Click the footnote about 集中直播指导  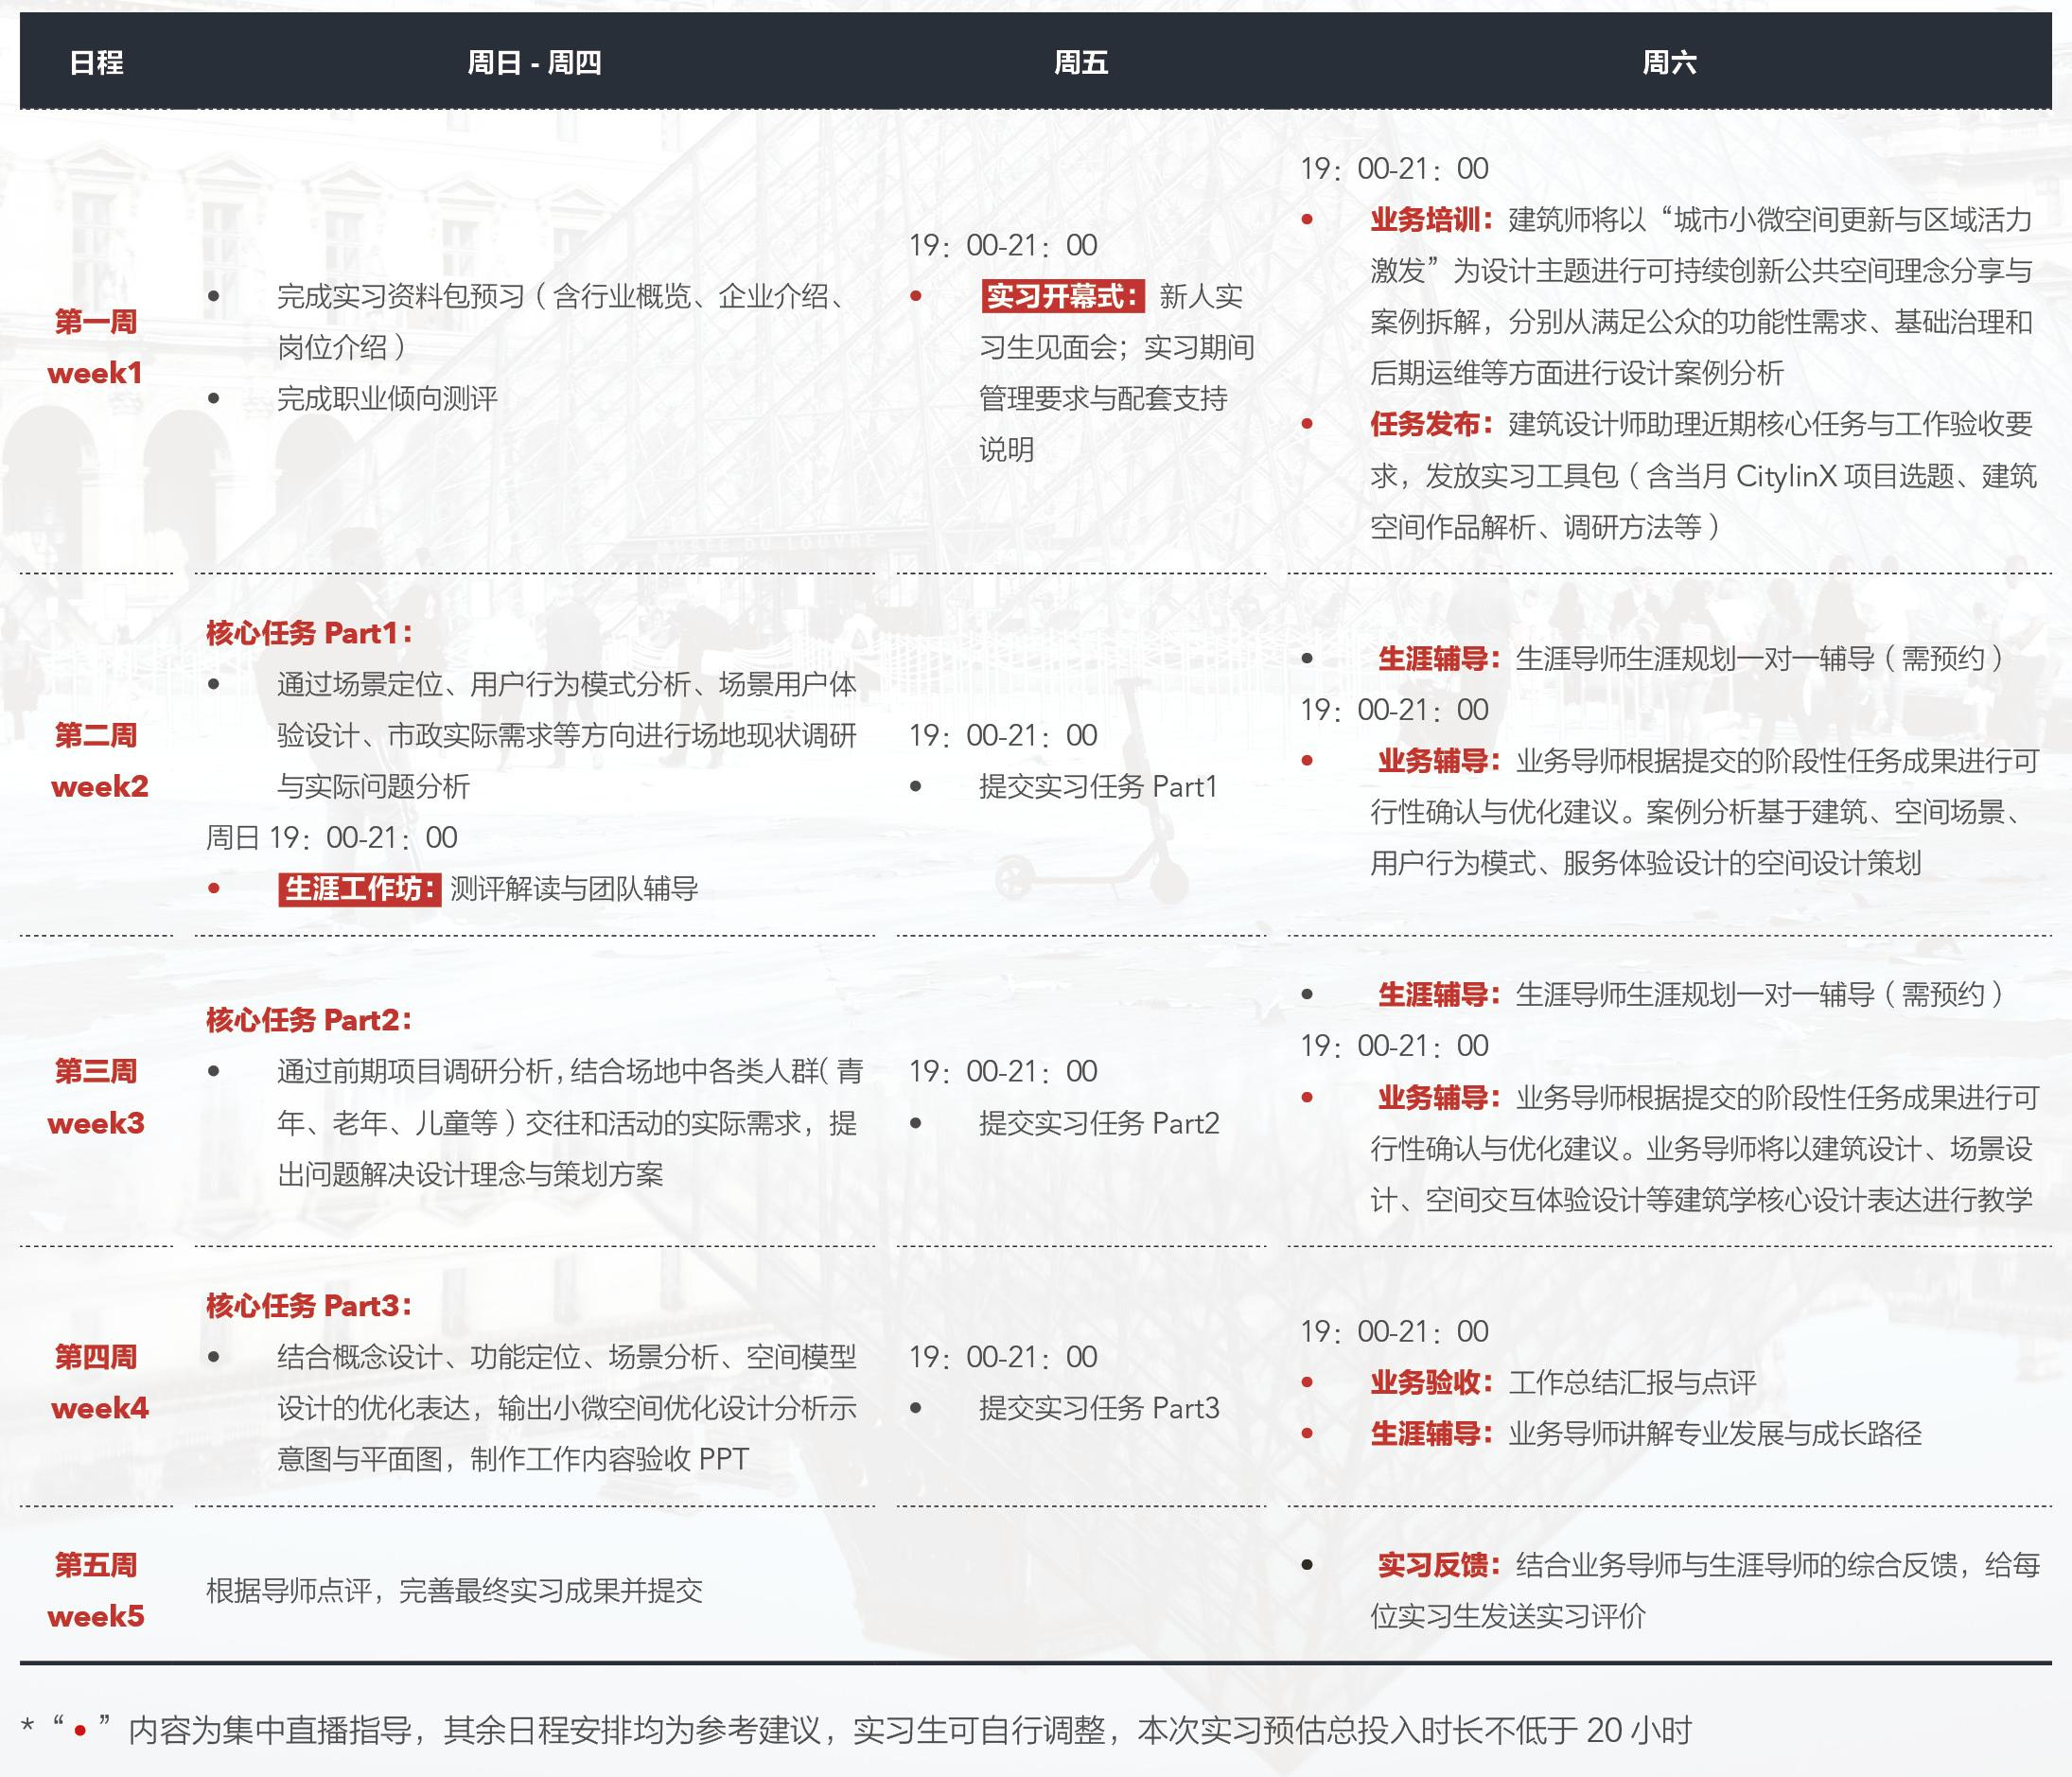(856, 1729)
